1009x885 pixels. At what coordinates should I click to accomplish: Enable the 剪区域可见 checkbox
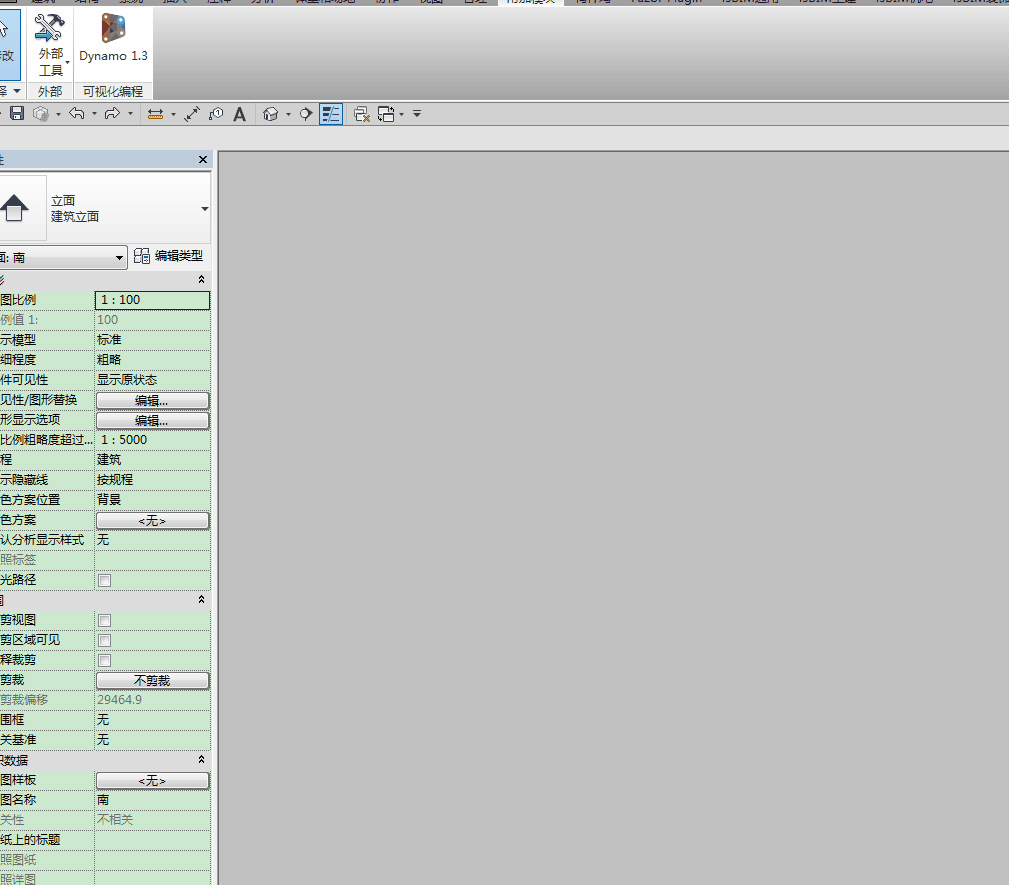[104, 640]
